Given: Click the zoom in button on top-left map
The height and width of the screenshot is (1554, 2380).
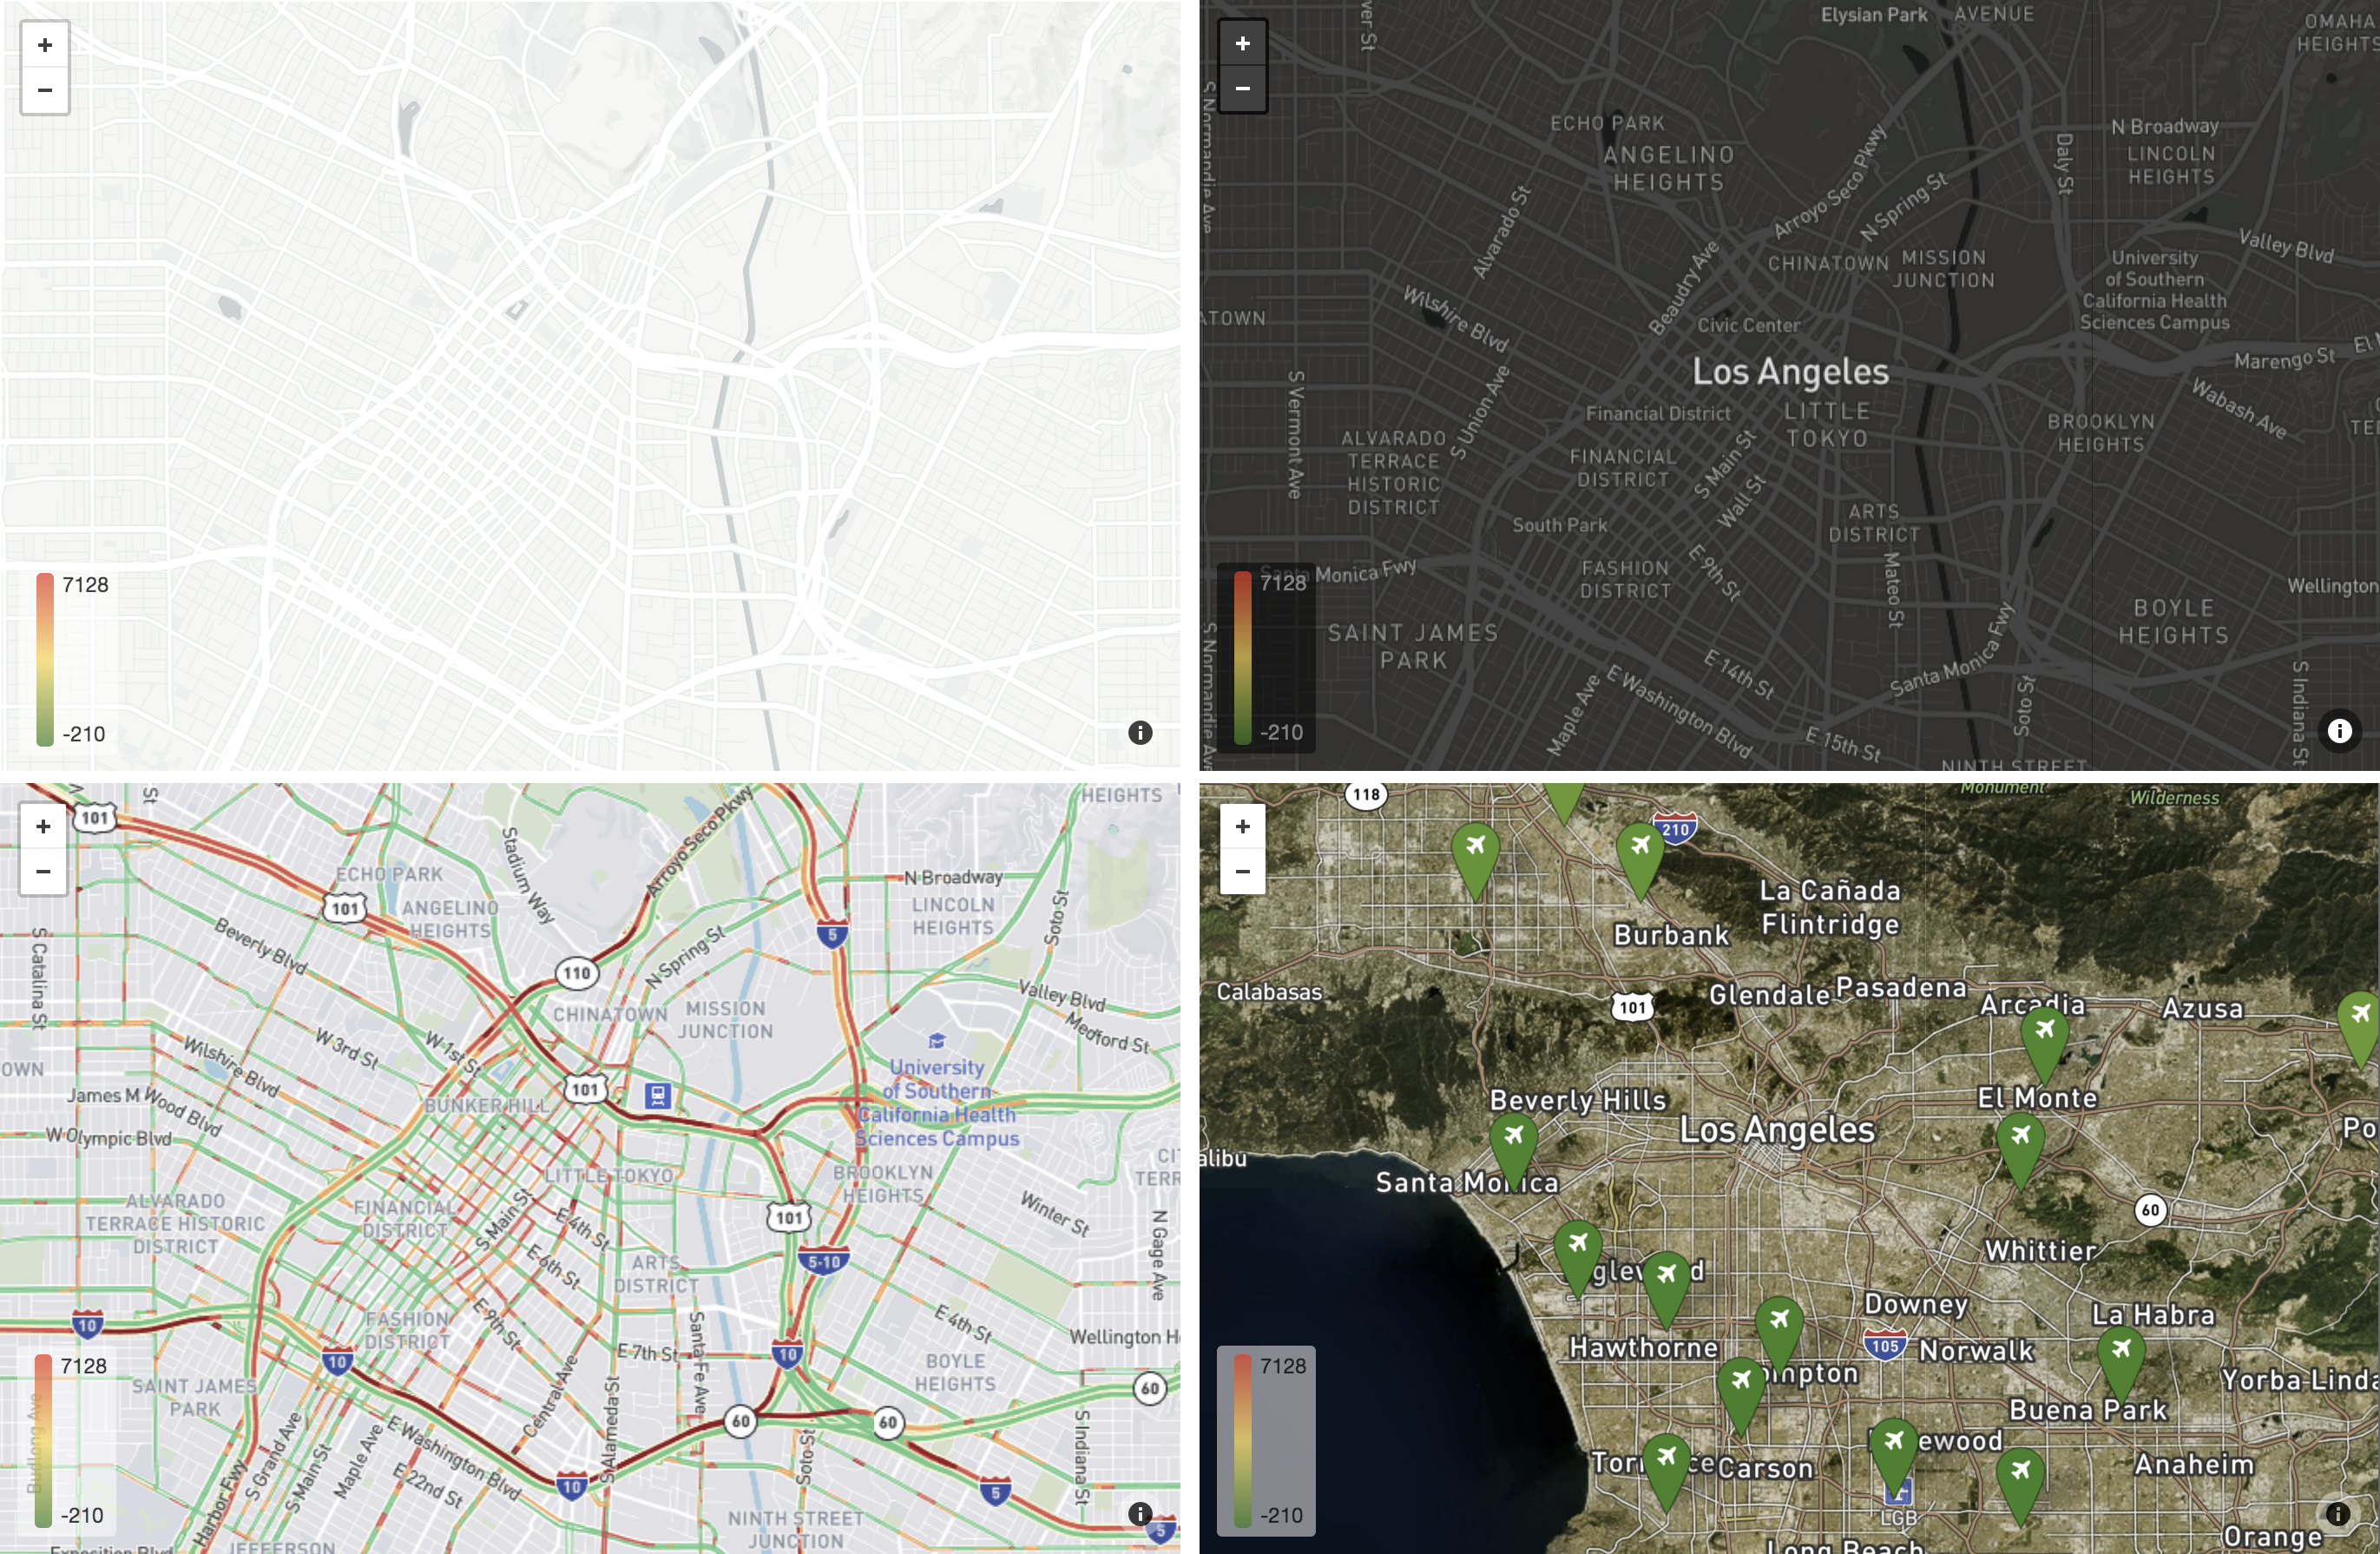Looking at the screenshot, I should (43, 45).
